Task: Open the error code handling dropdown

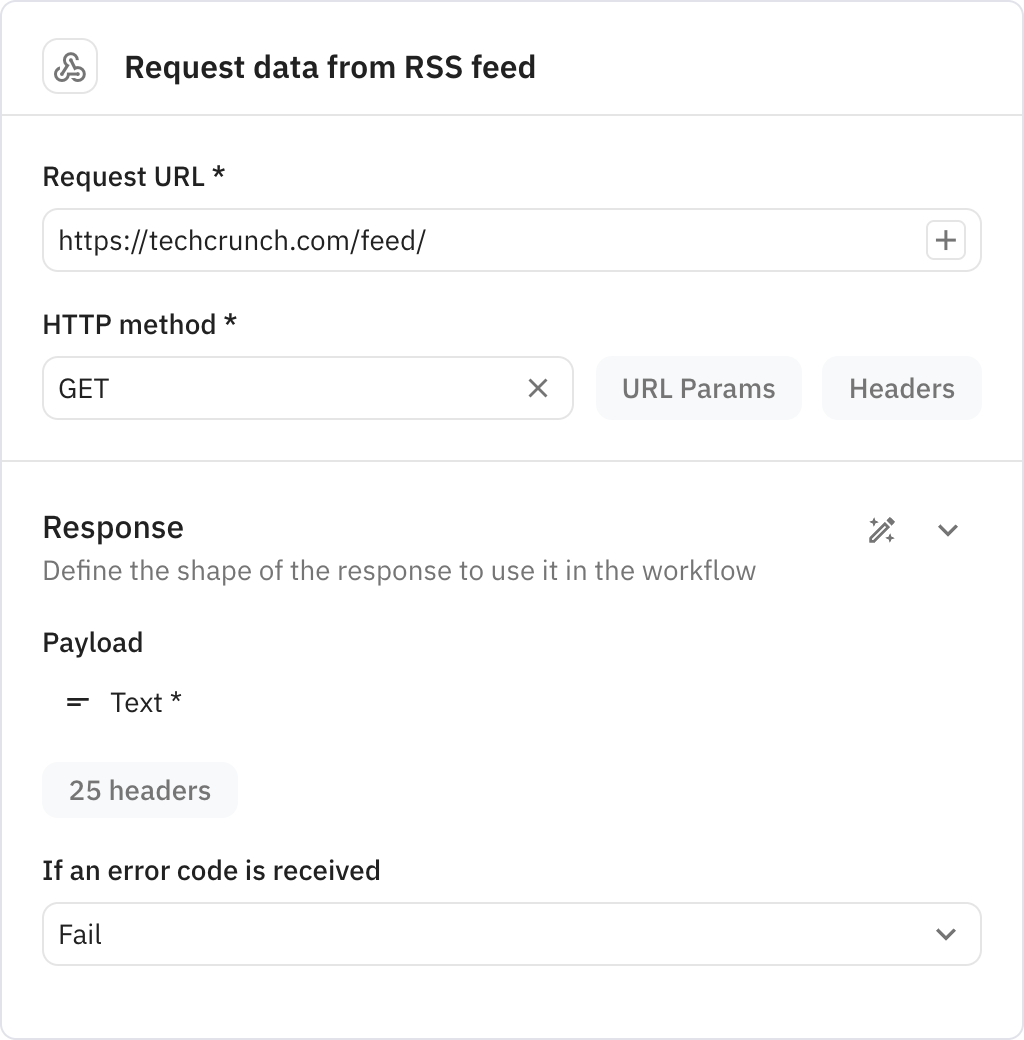Action: coord(512,934)
